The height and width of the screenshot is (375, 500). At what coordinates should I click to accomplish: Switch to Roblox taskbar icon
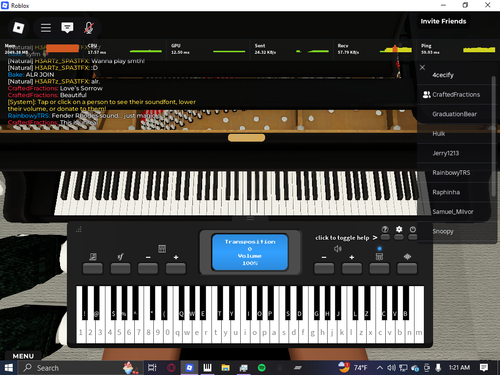tap(189, 368)
